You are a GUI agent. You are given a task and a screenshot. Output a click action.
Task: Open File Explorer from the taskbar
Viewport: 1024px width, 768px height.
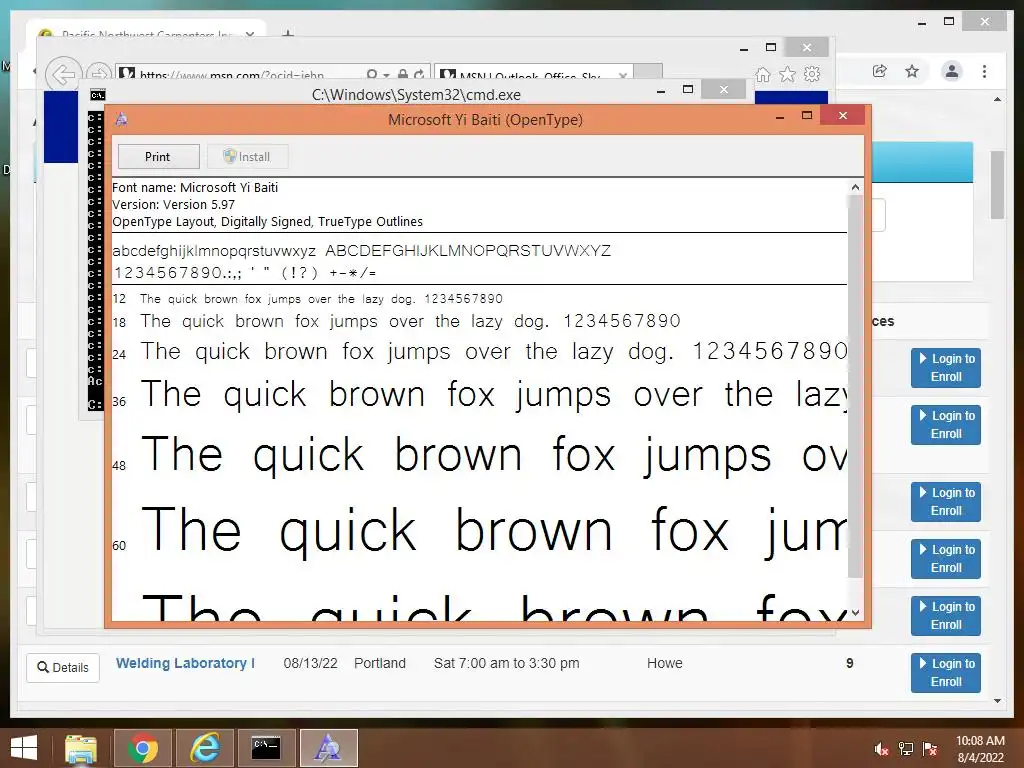pos(81,748)
